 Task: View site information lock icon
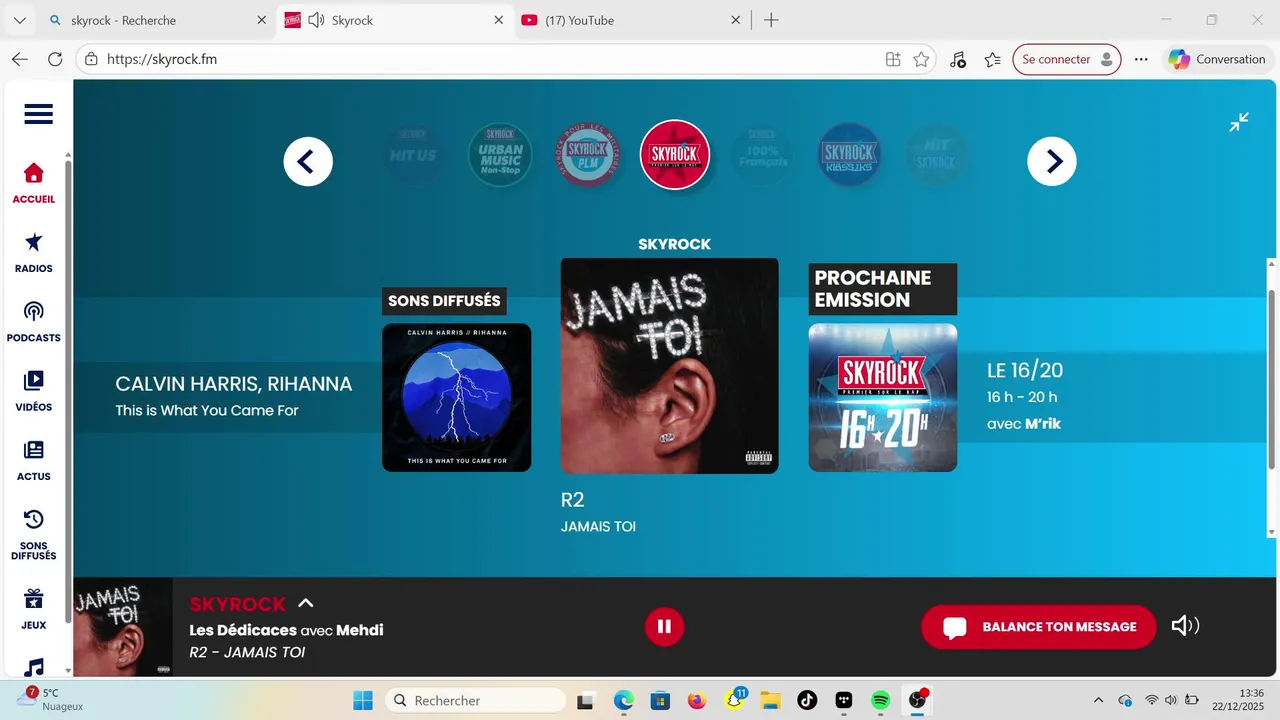[x=91, y=59]
